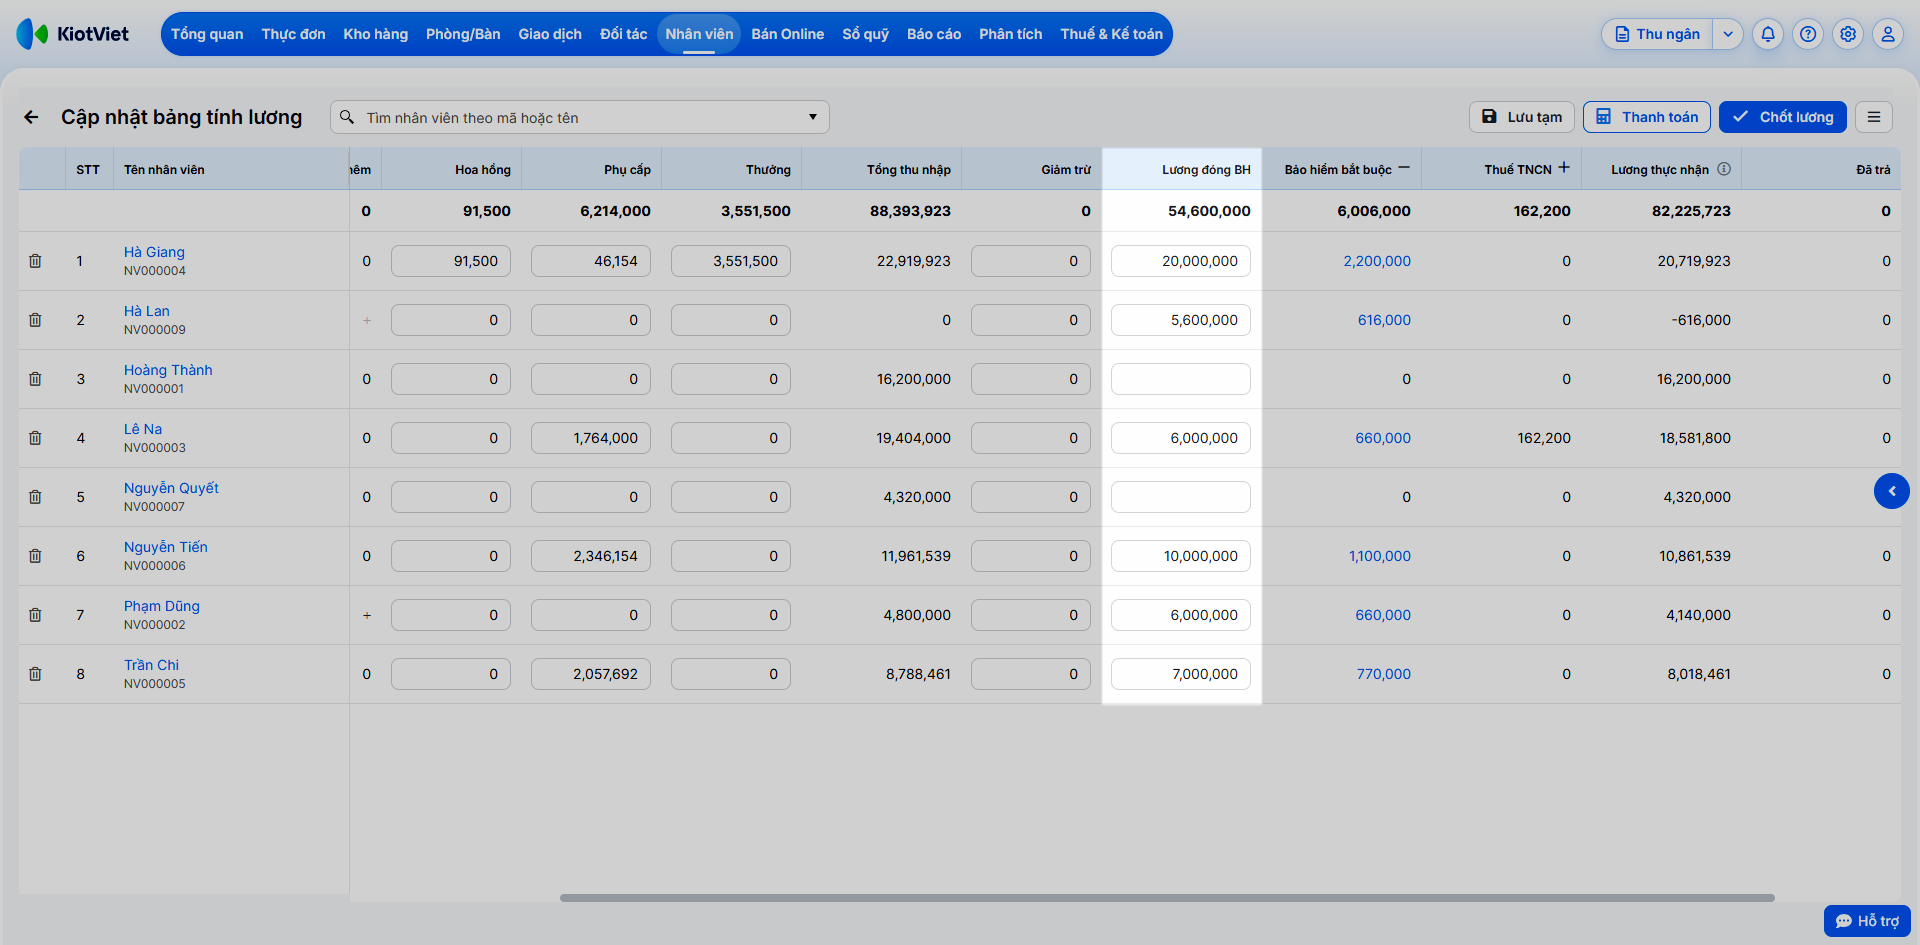Open the user account profile icon
1920x945 pixels.
coord(1888,34)
